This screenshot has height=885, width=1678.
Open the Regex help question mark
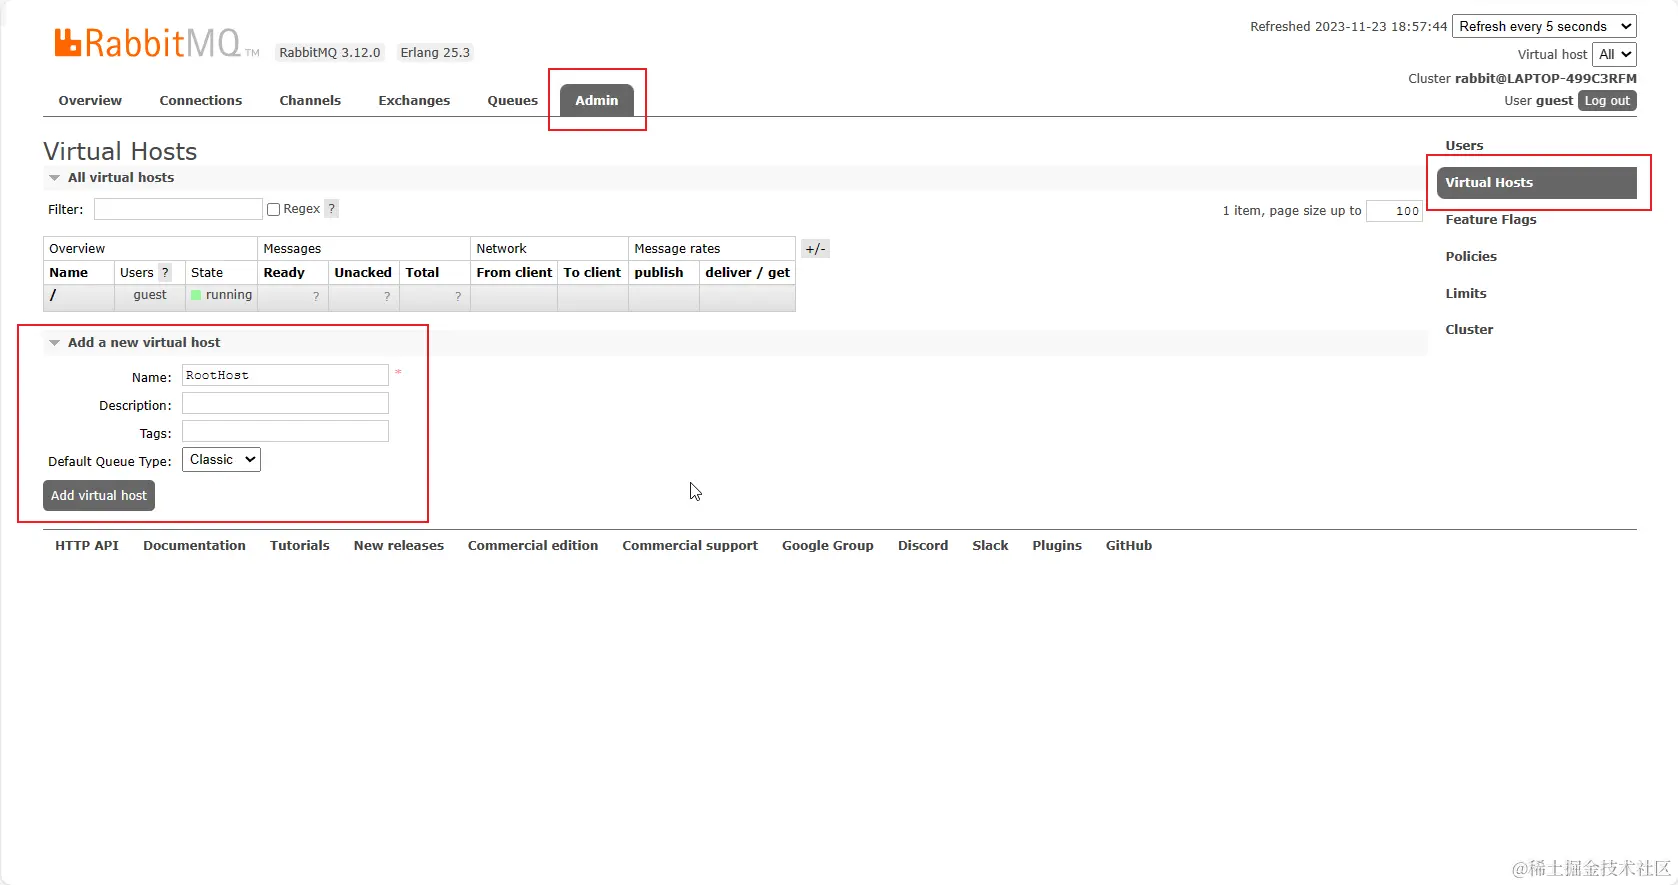point(332,209)
